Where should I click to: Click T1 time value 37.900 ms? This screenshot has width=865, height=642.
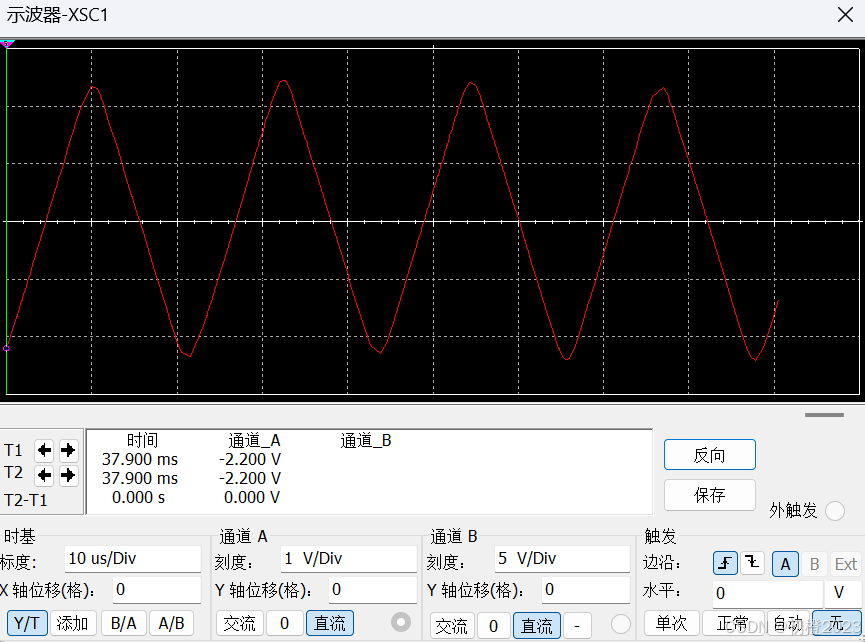coord(140,459)
